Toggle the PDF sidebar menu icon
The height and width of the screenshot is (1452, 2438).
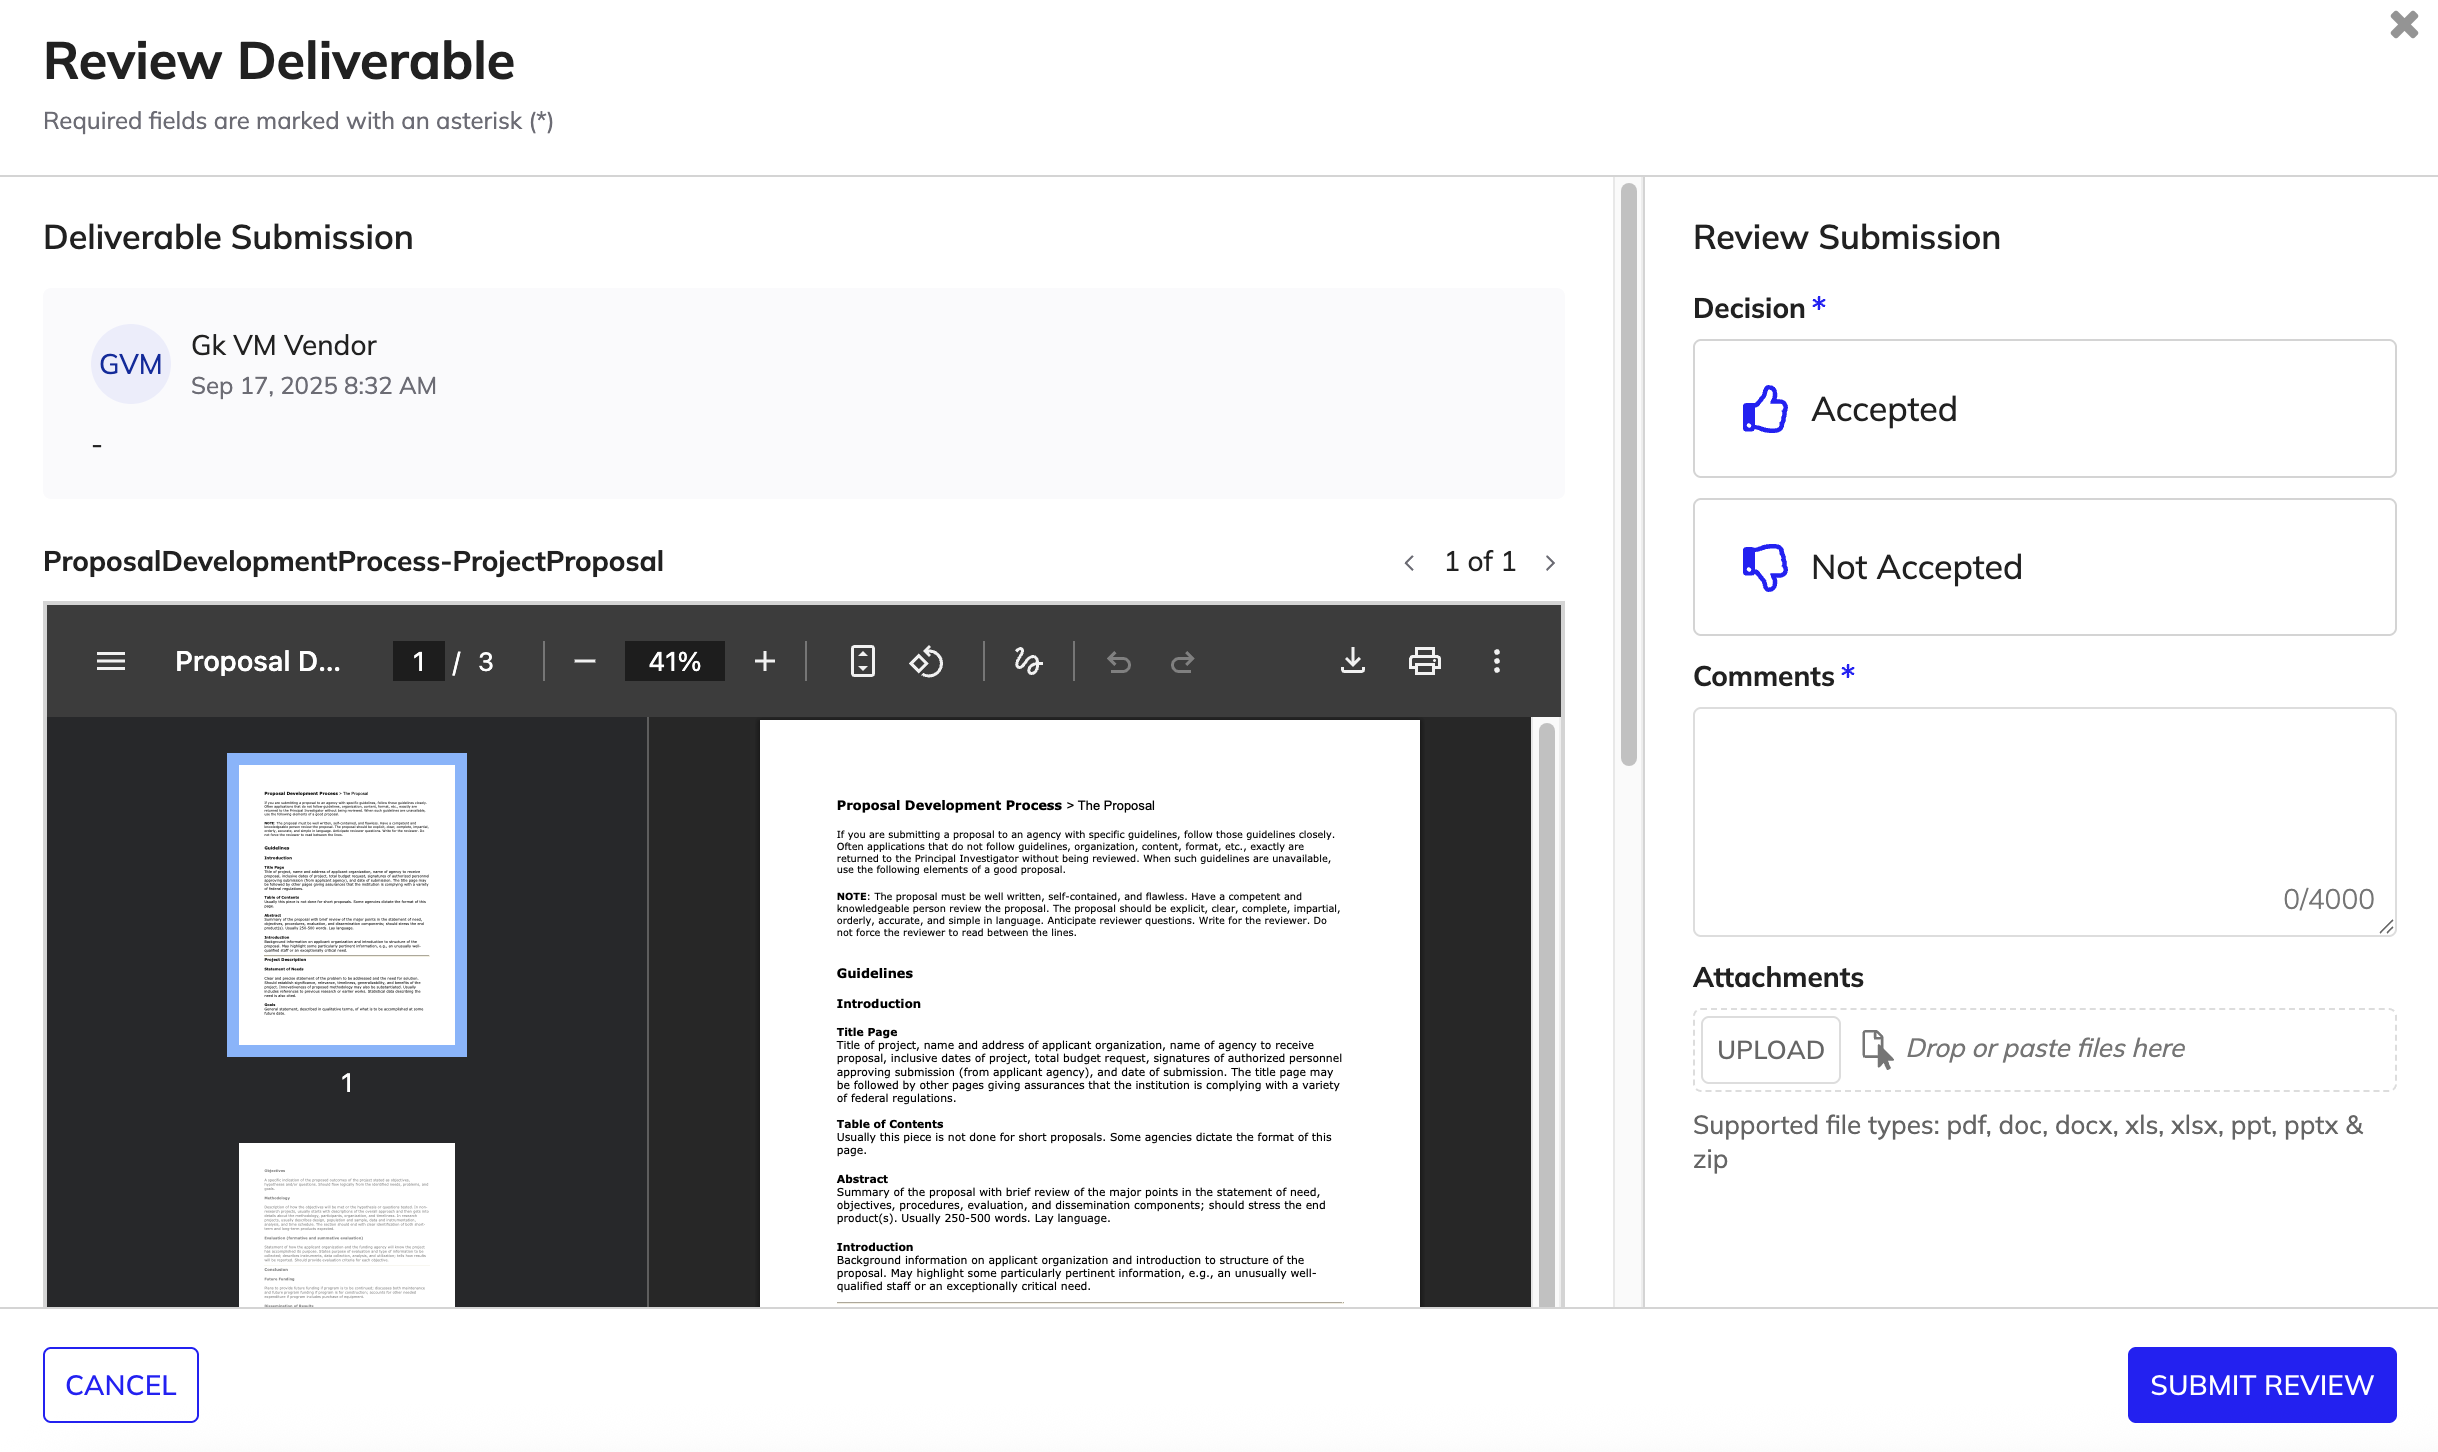point(111,661)
